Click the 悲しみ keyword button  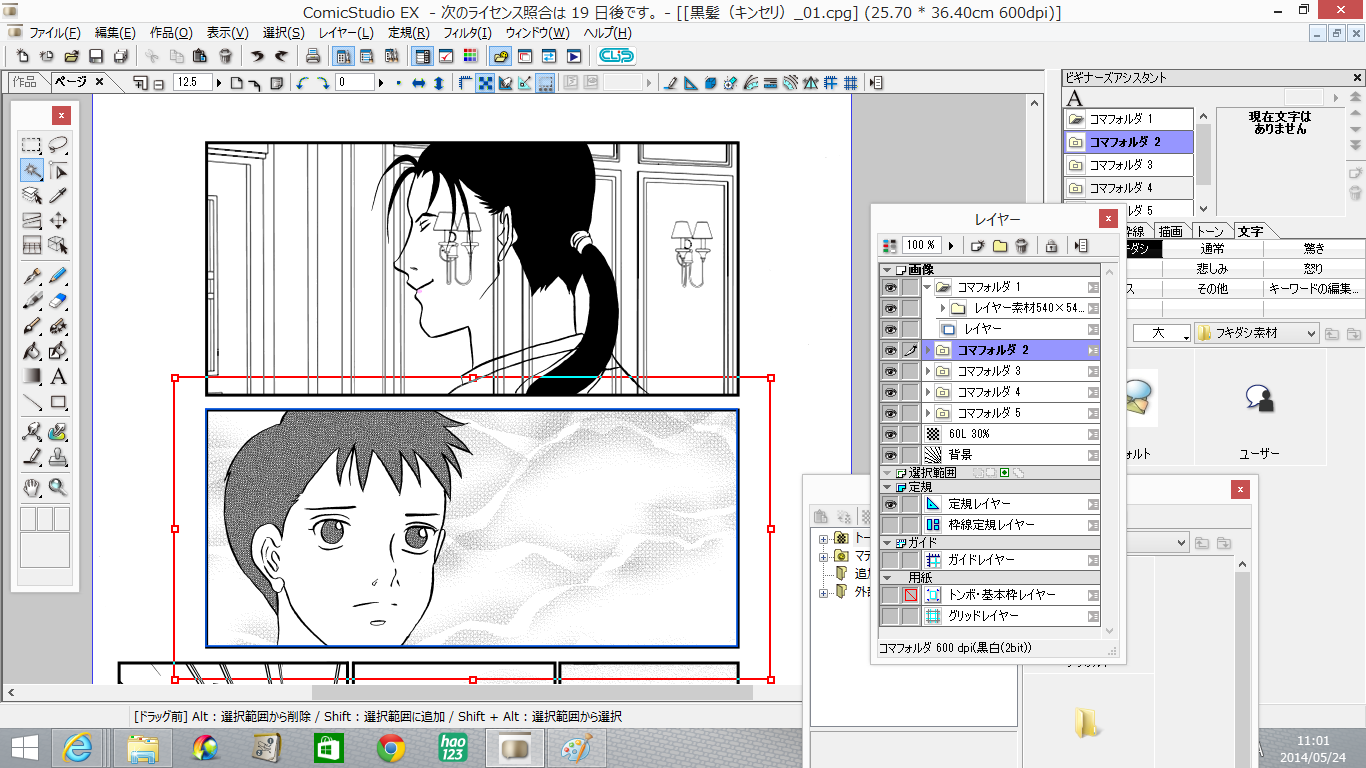click(1212, 269)
